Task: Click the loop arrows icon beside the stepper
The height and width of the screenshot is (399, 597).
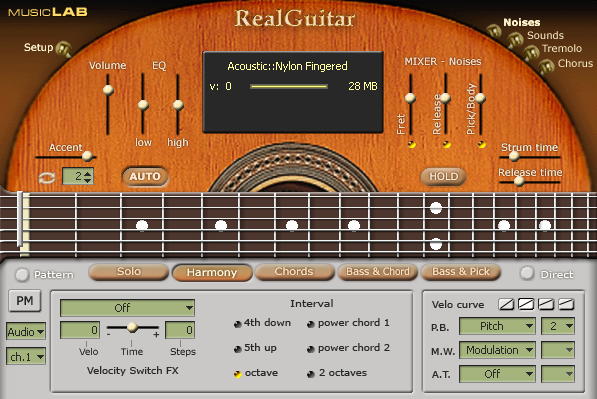Action: pos(47,177)
